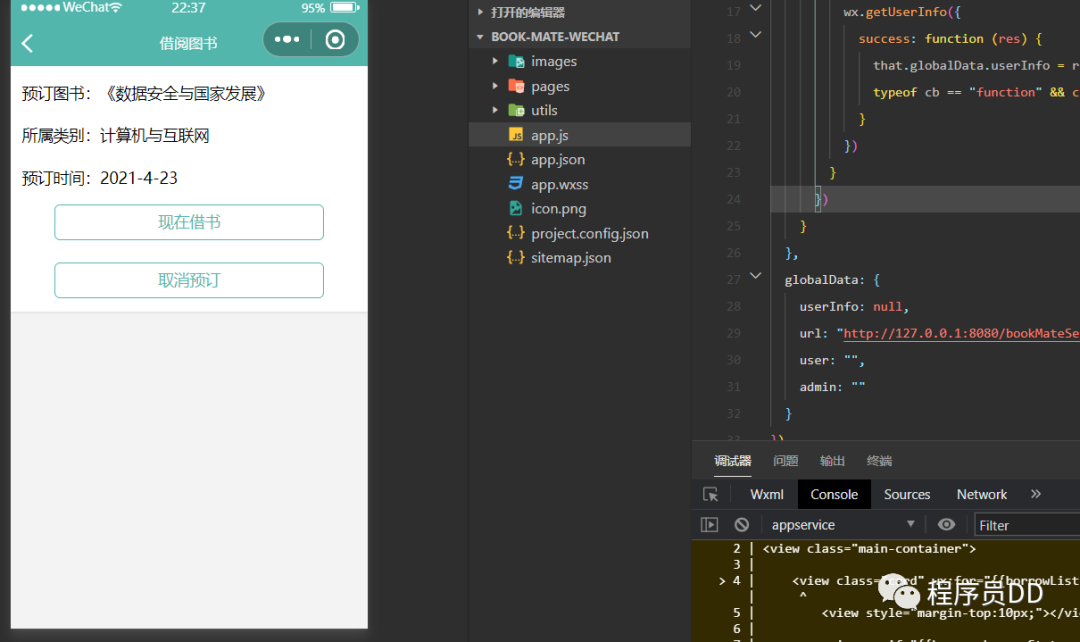Toggle the console sidebar icon
This screenshot has height=642, width=1080.
point(709,525)
